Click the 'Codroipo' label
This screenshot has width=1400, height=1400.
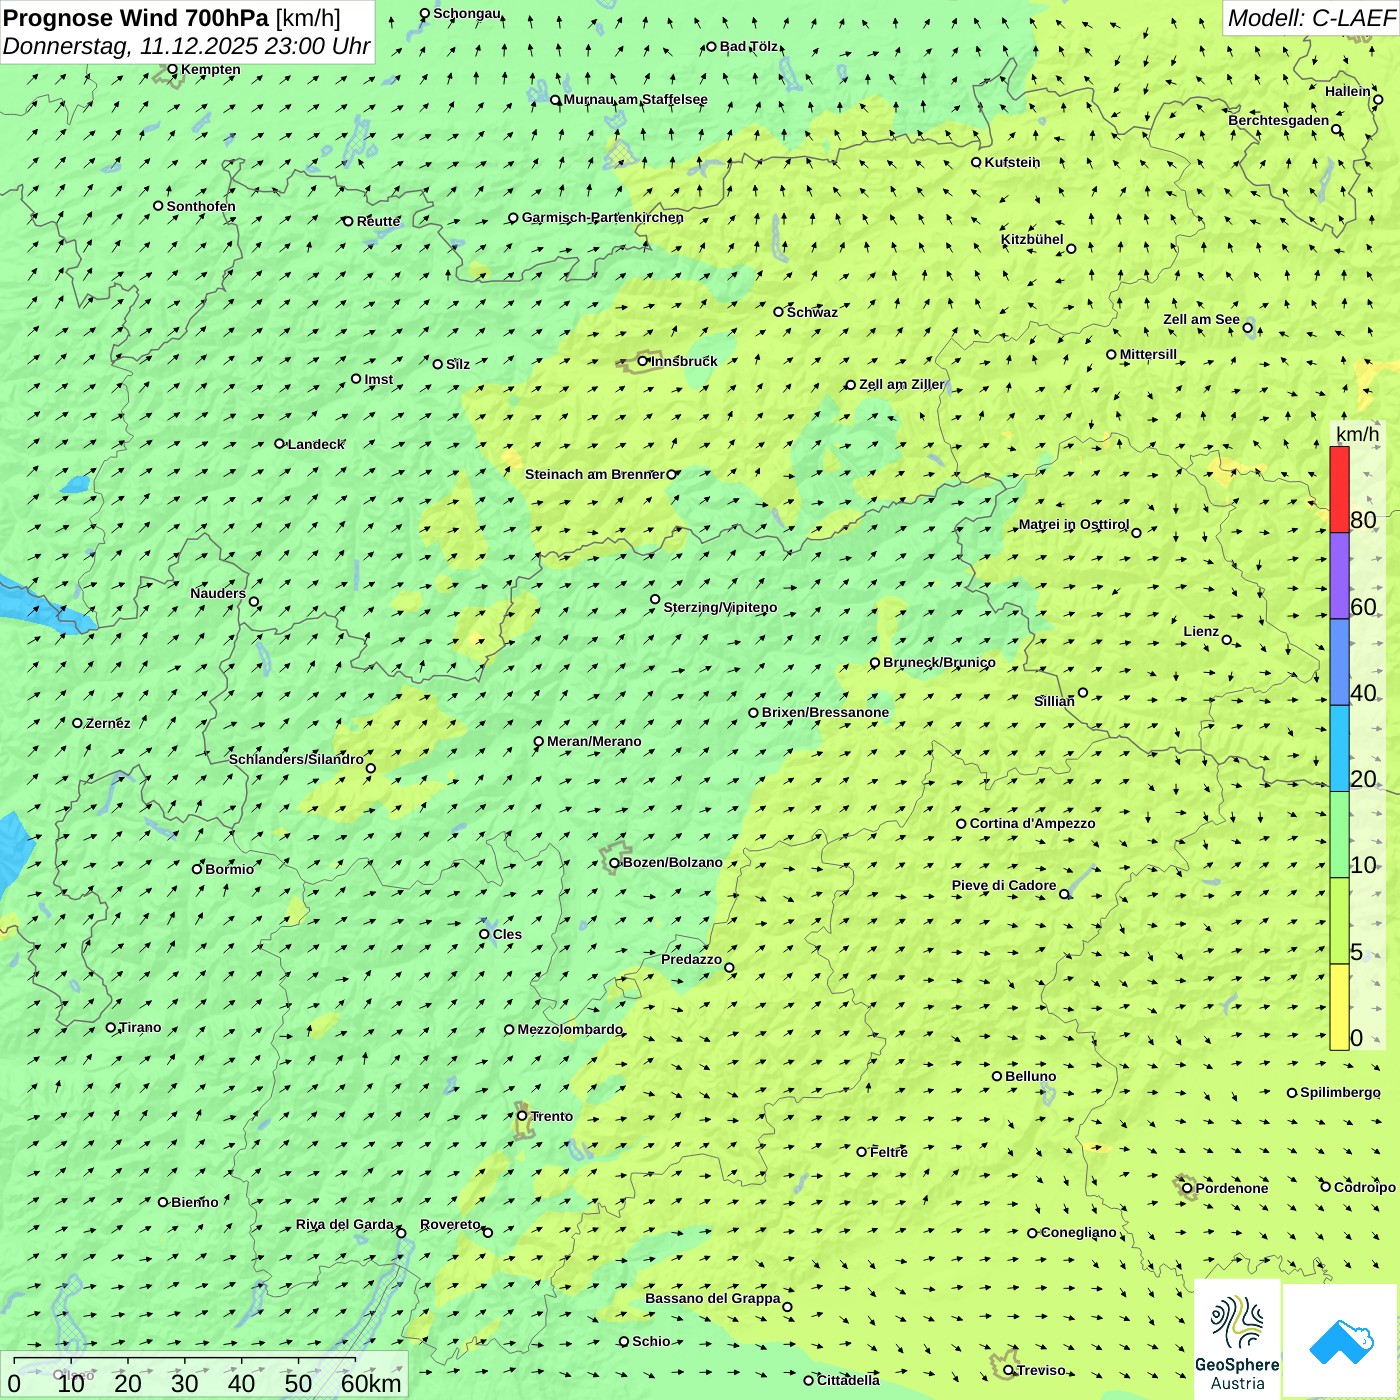pyautogui.click(x=1365, y=1187)
